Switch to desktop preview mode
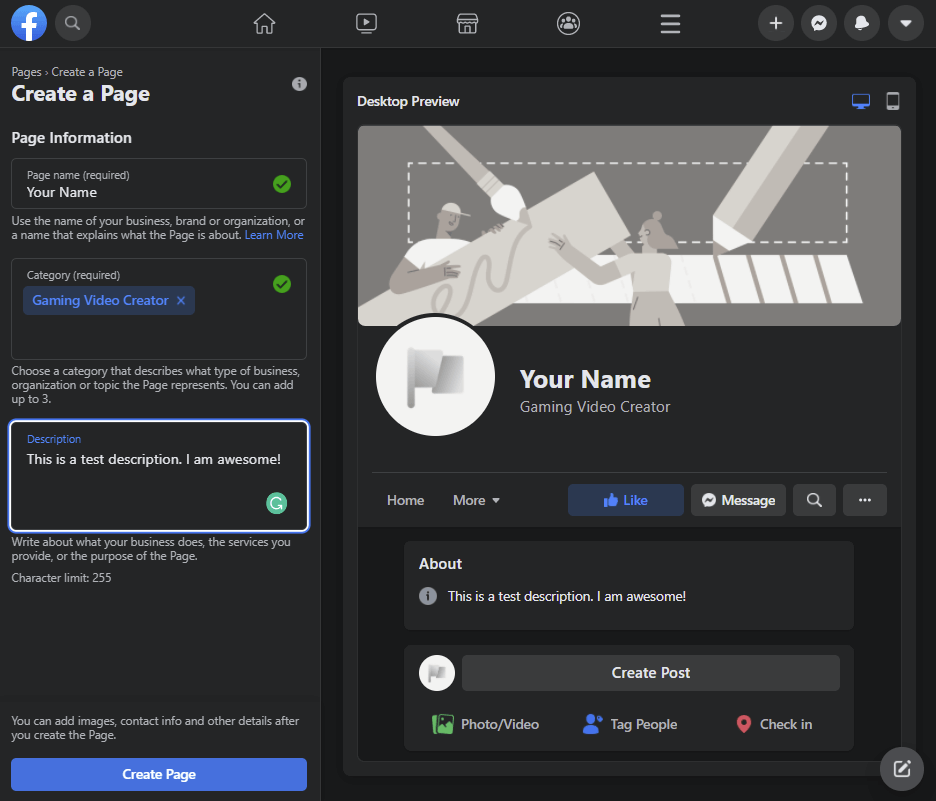This screenshot has height=801, width=936. (x=860, y=101)
